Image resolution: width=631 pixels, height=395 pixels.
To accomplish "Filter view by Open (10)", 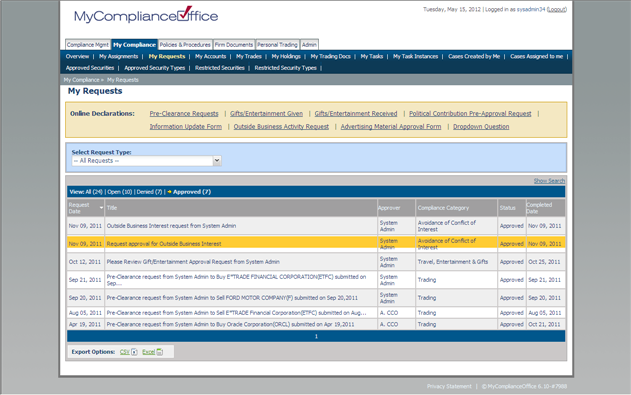I will pos(120,192).
